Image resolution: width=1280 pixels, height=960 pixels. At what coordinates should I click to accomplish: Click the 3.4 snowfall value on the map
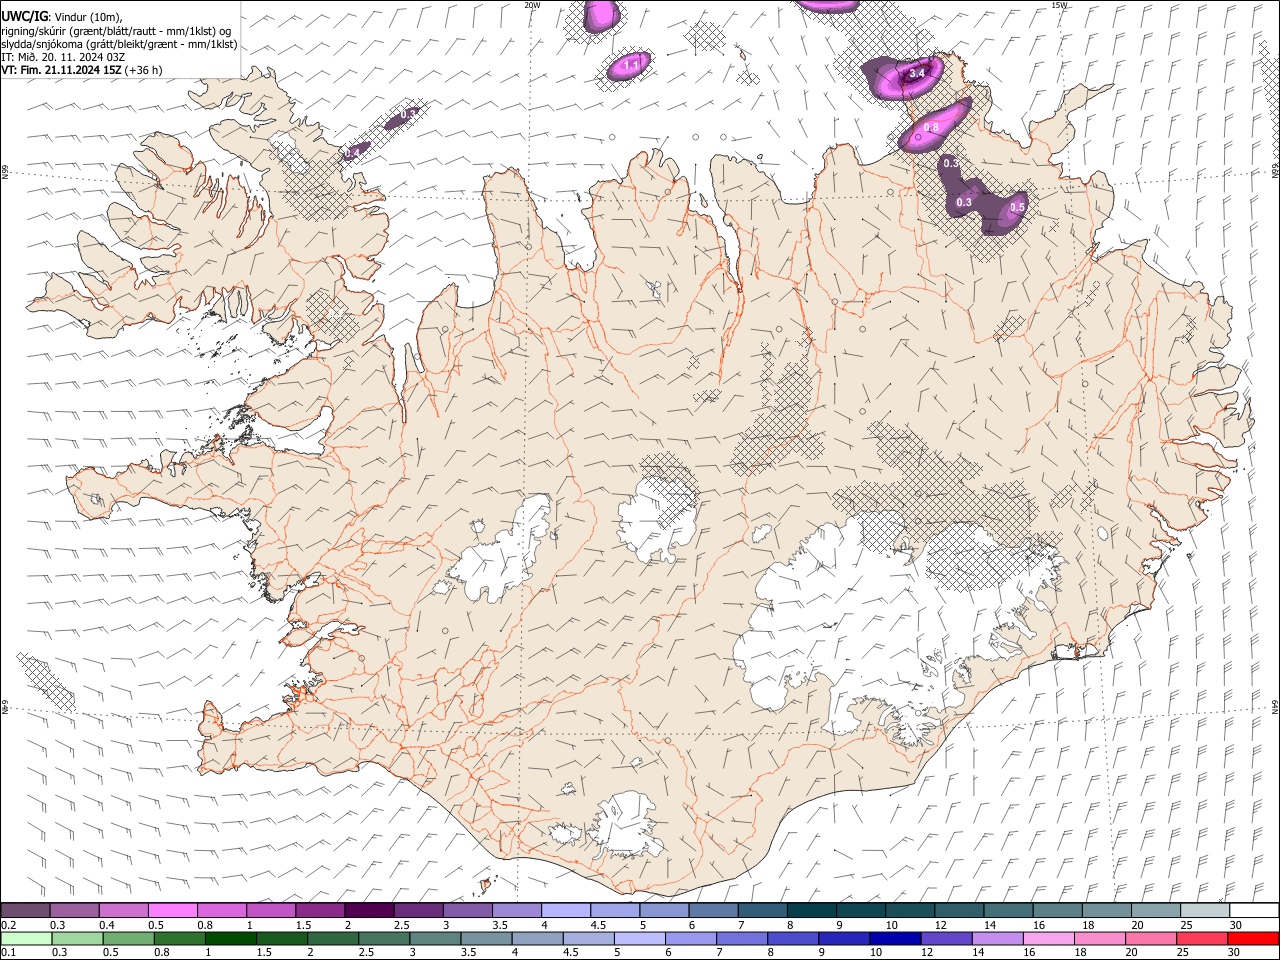919,73
